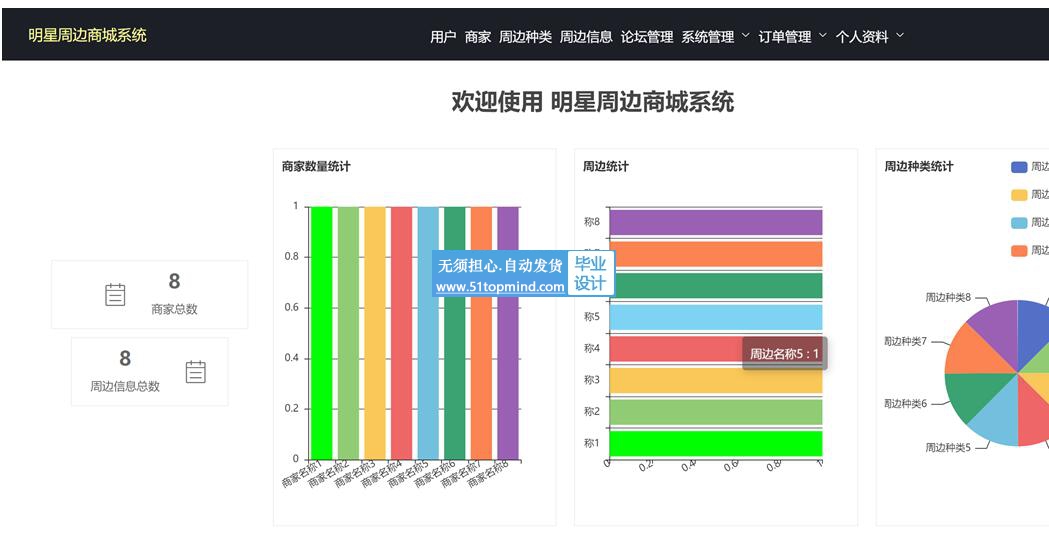1049x547 pixels.
Task: Toggle the orange legend entry in 周边种类统计
Action: 1019,251
